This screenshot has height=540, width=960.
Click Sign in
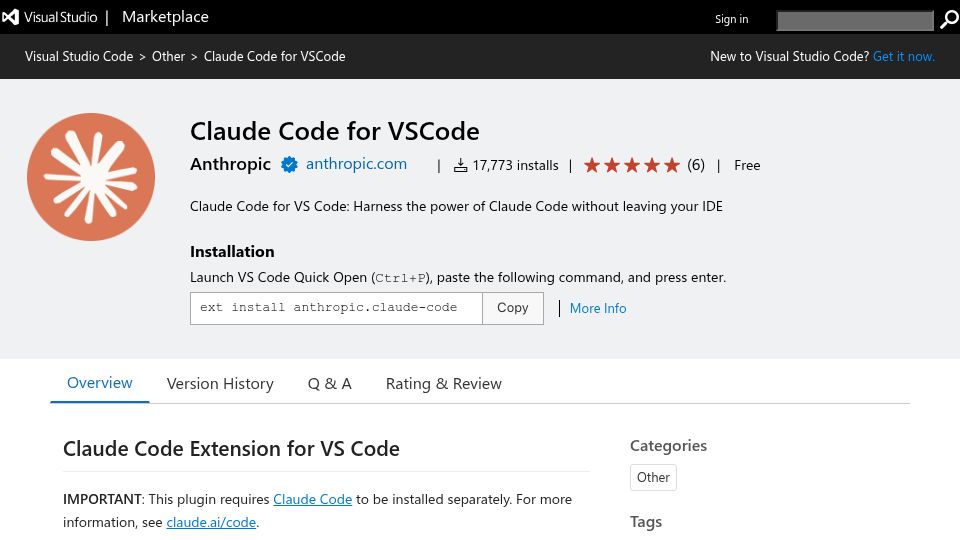(732, 19)
